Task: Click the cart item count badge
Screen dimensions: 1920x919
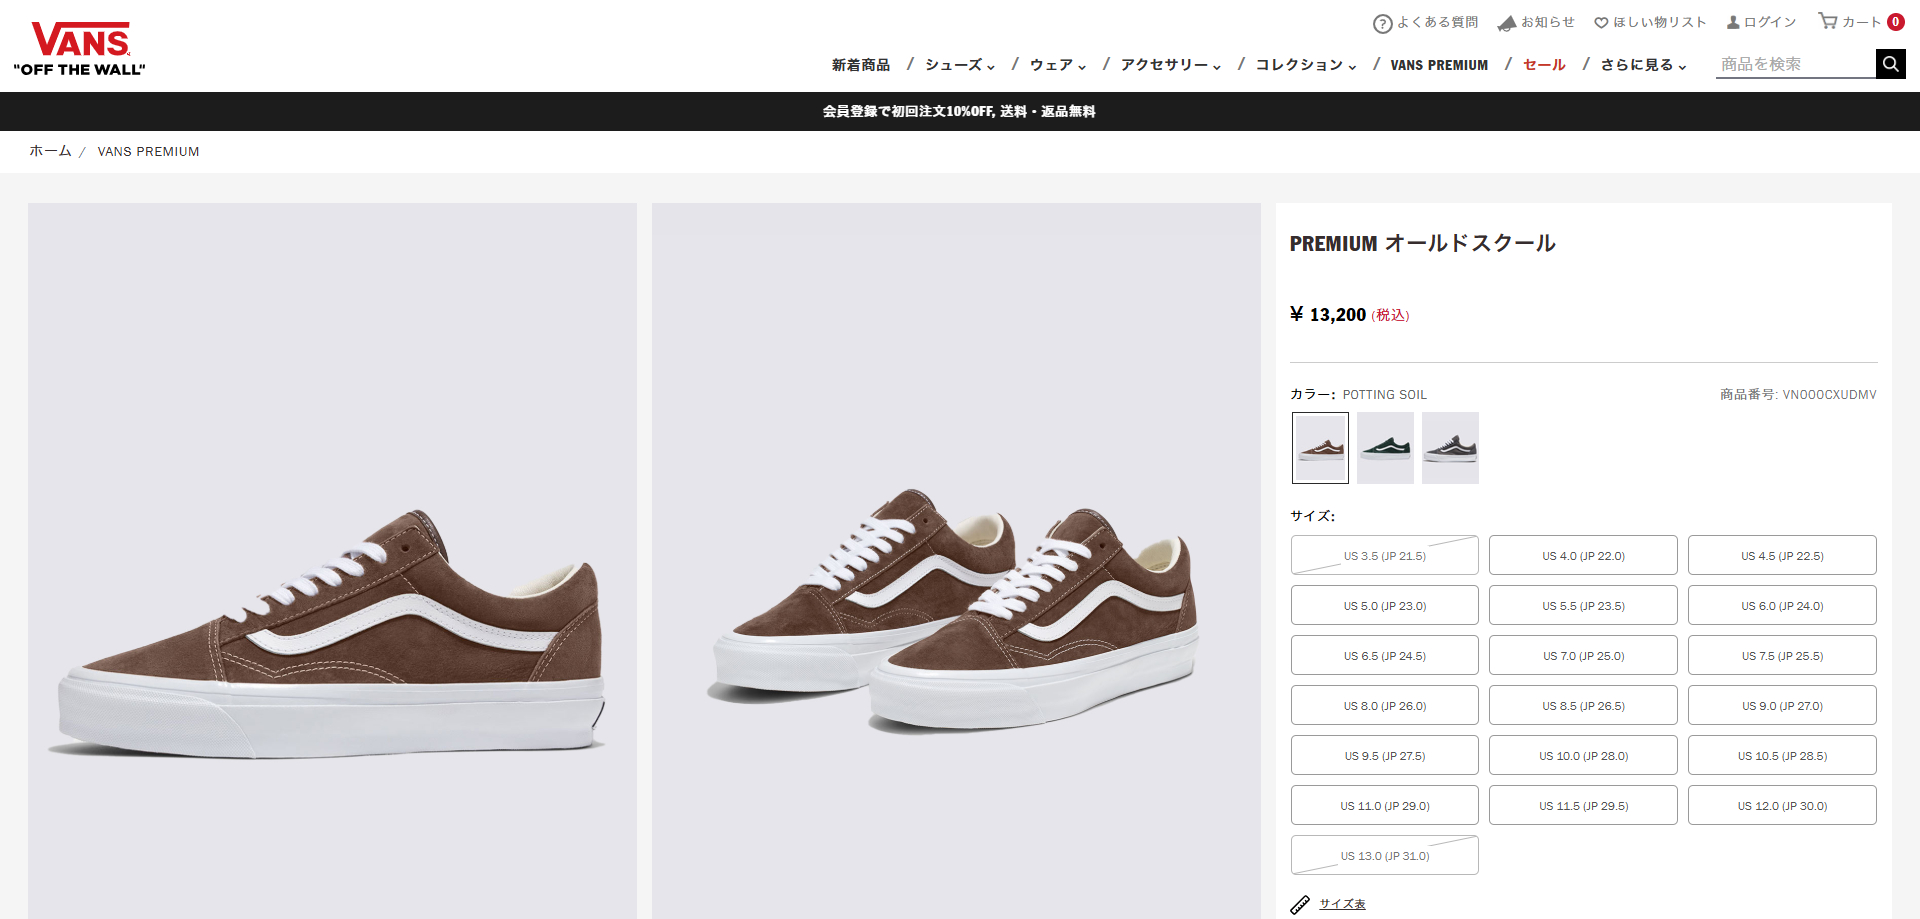Action: coord(1895,22)
